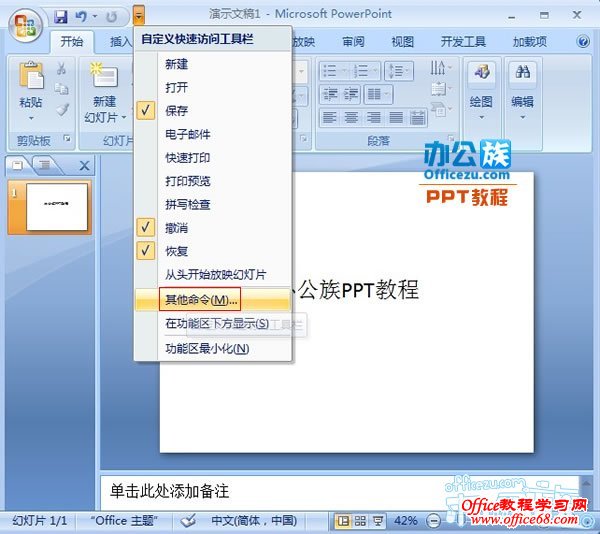Click the Numbering list icon
Image resolution: width=600 pixels, height=534 pixels.
click(x=360, y=71)
